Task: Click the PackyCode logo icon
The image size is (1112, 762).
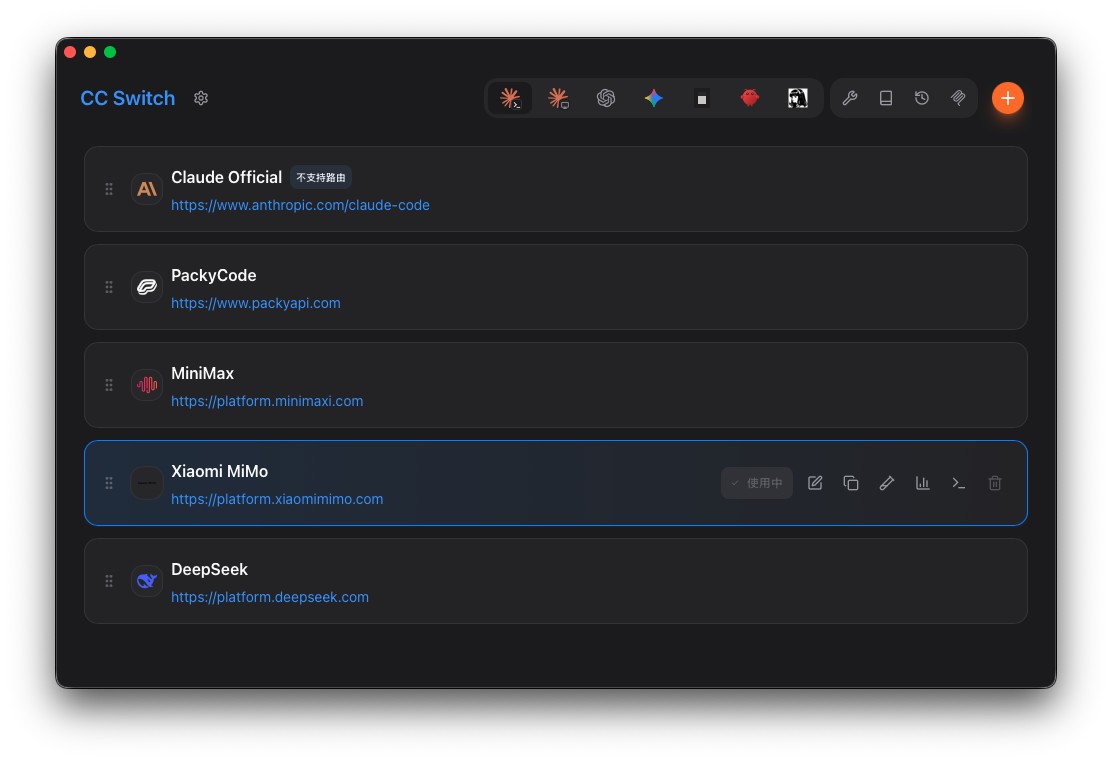Action: pyautogui.click(x=147, y=287)
